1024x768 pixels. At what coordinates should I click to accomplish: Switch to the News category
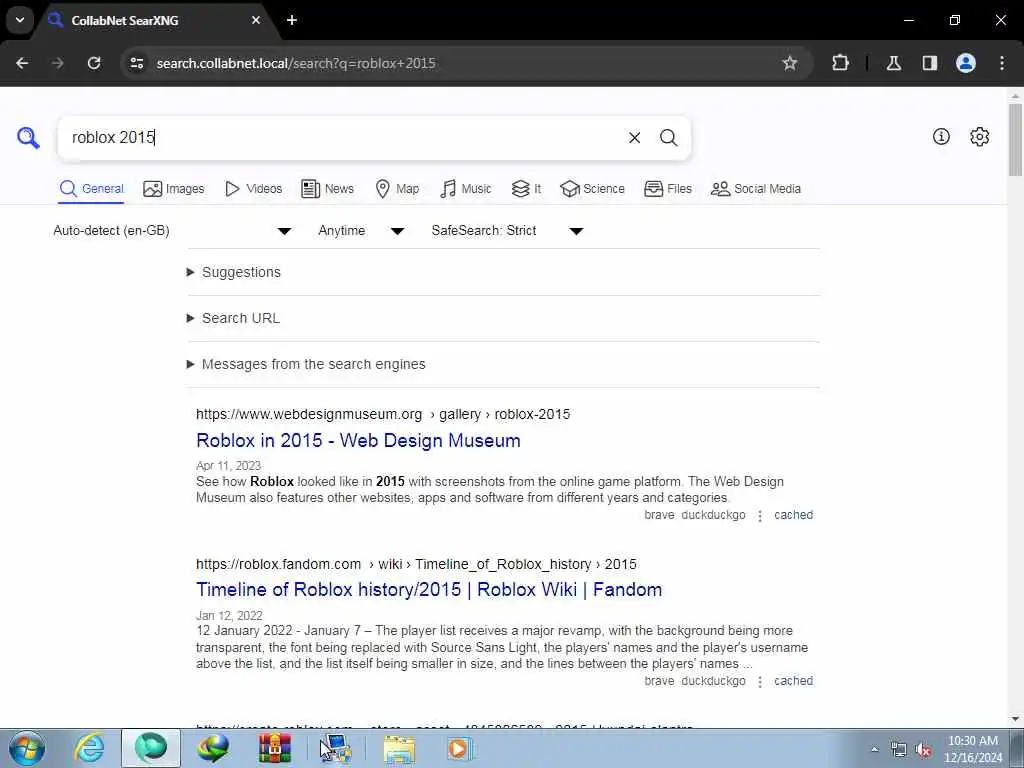(x=327, y=189)
